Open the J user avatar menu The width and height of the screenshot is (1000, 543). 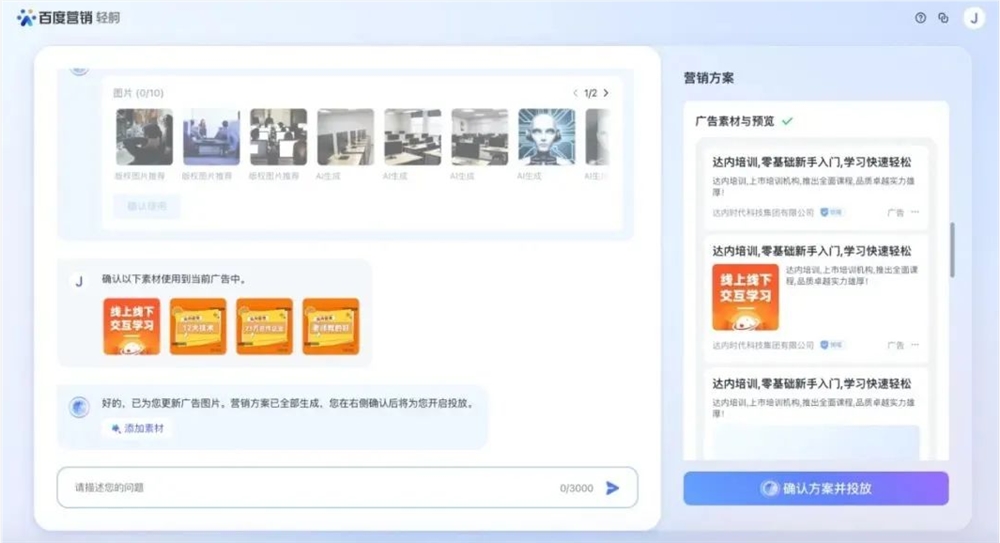(x=974, y=18)
